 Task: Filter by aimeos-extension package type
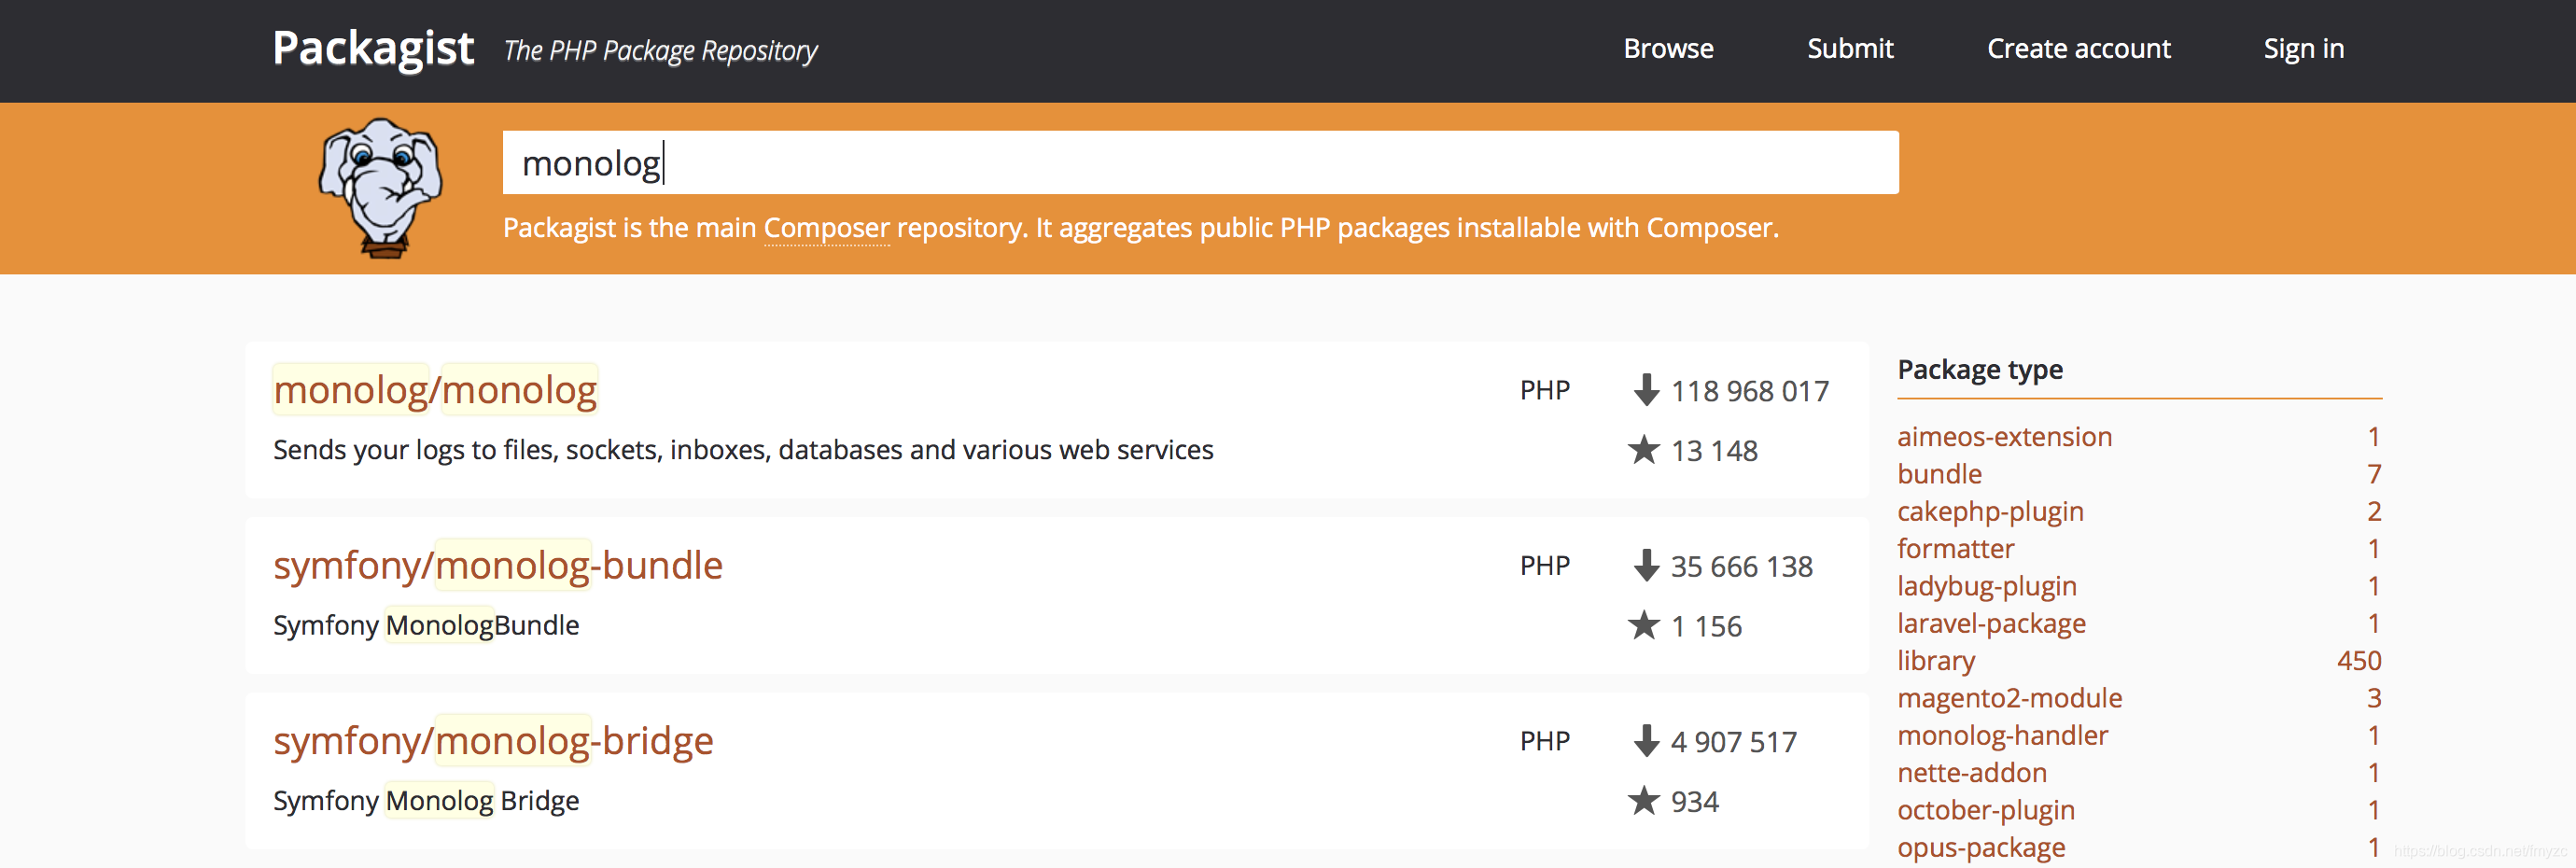(x=2004, y=437)
